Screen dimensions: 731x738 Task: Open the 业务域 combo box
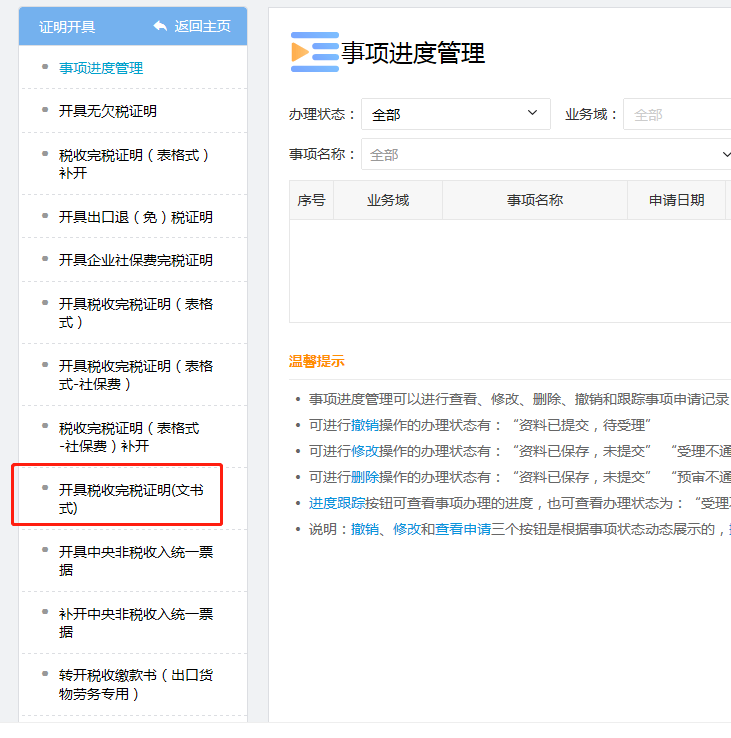[676, 114]
